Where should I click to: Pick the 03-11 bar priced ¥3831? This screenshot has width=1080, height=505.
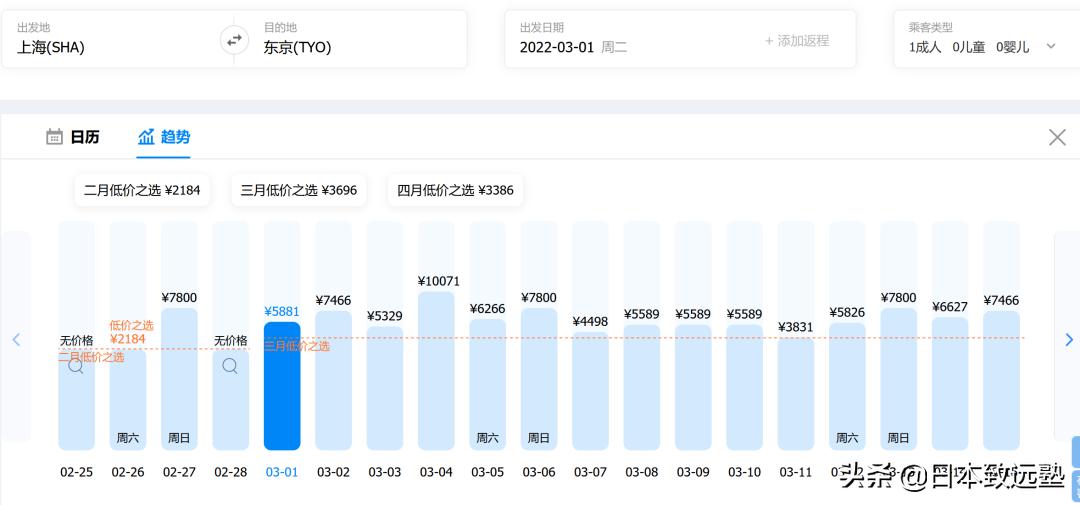coord(796,390)
